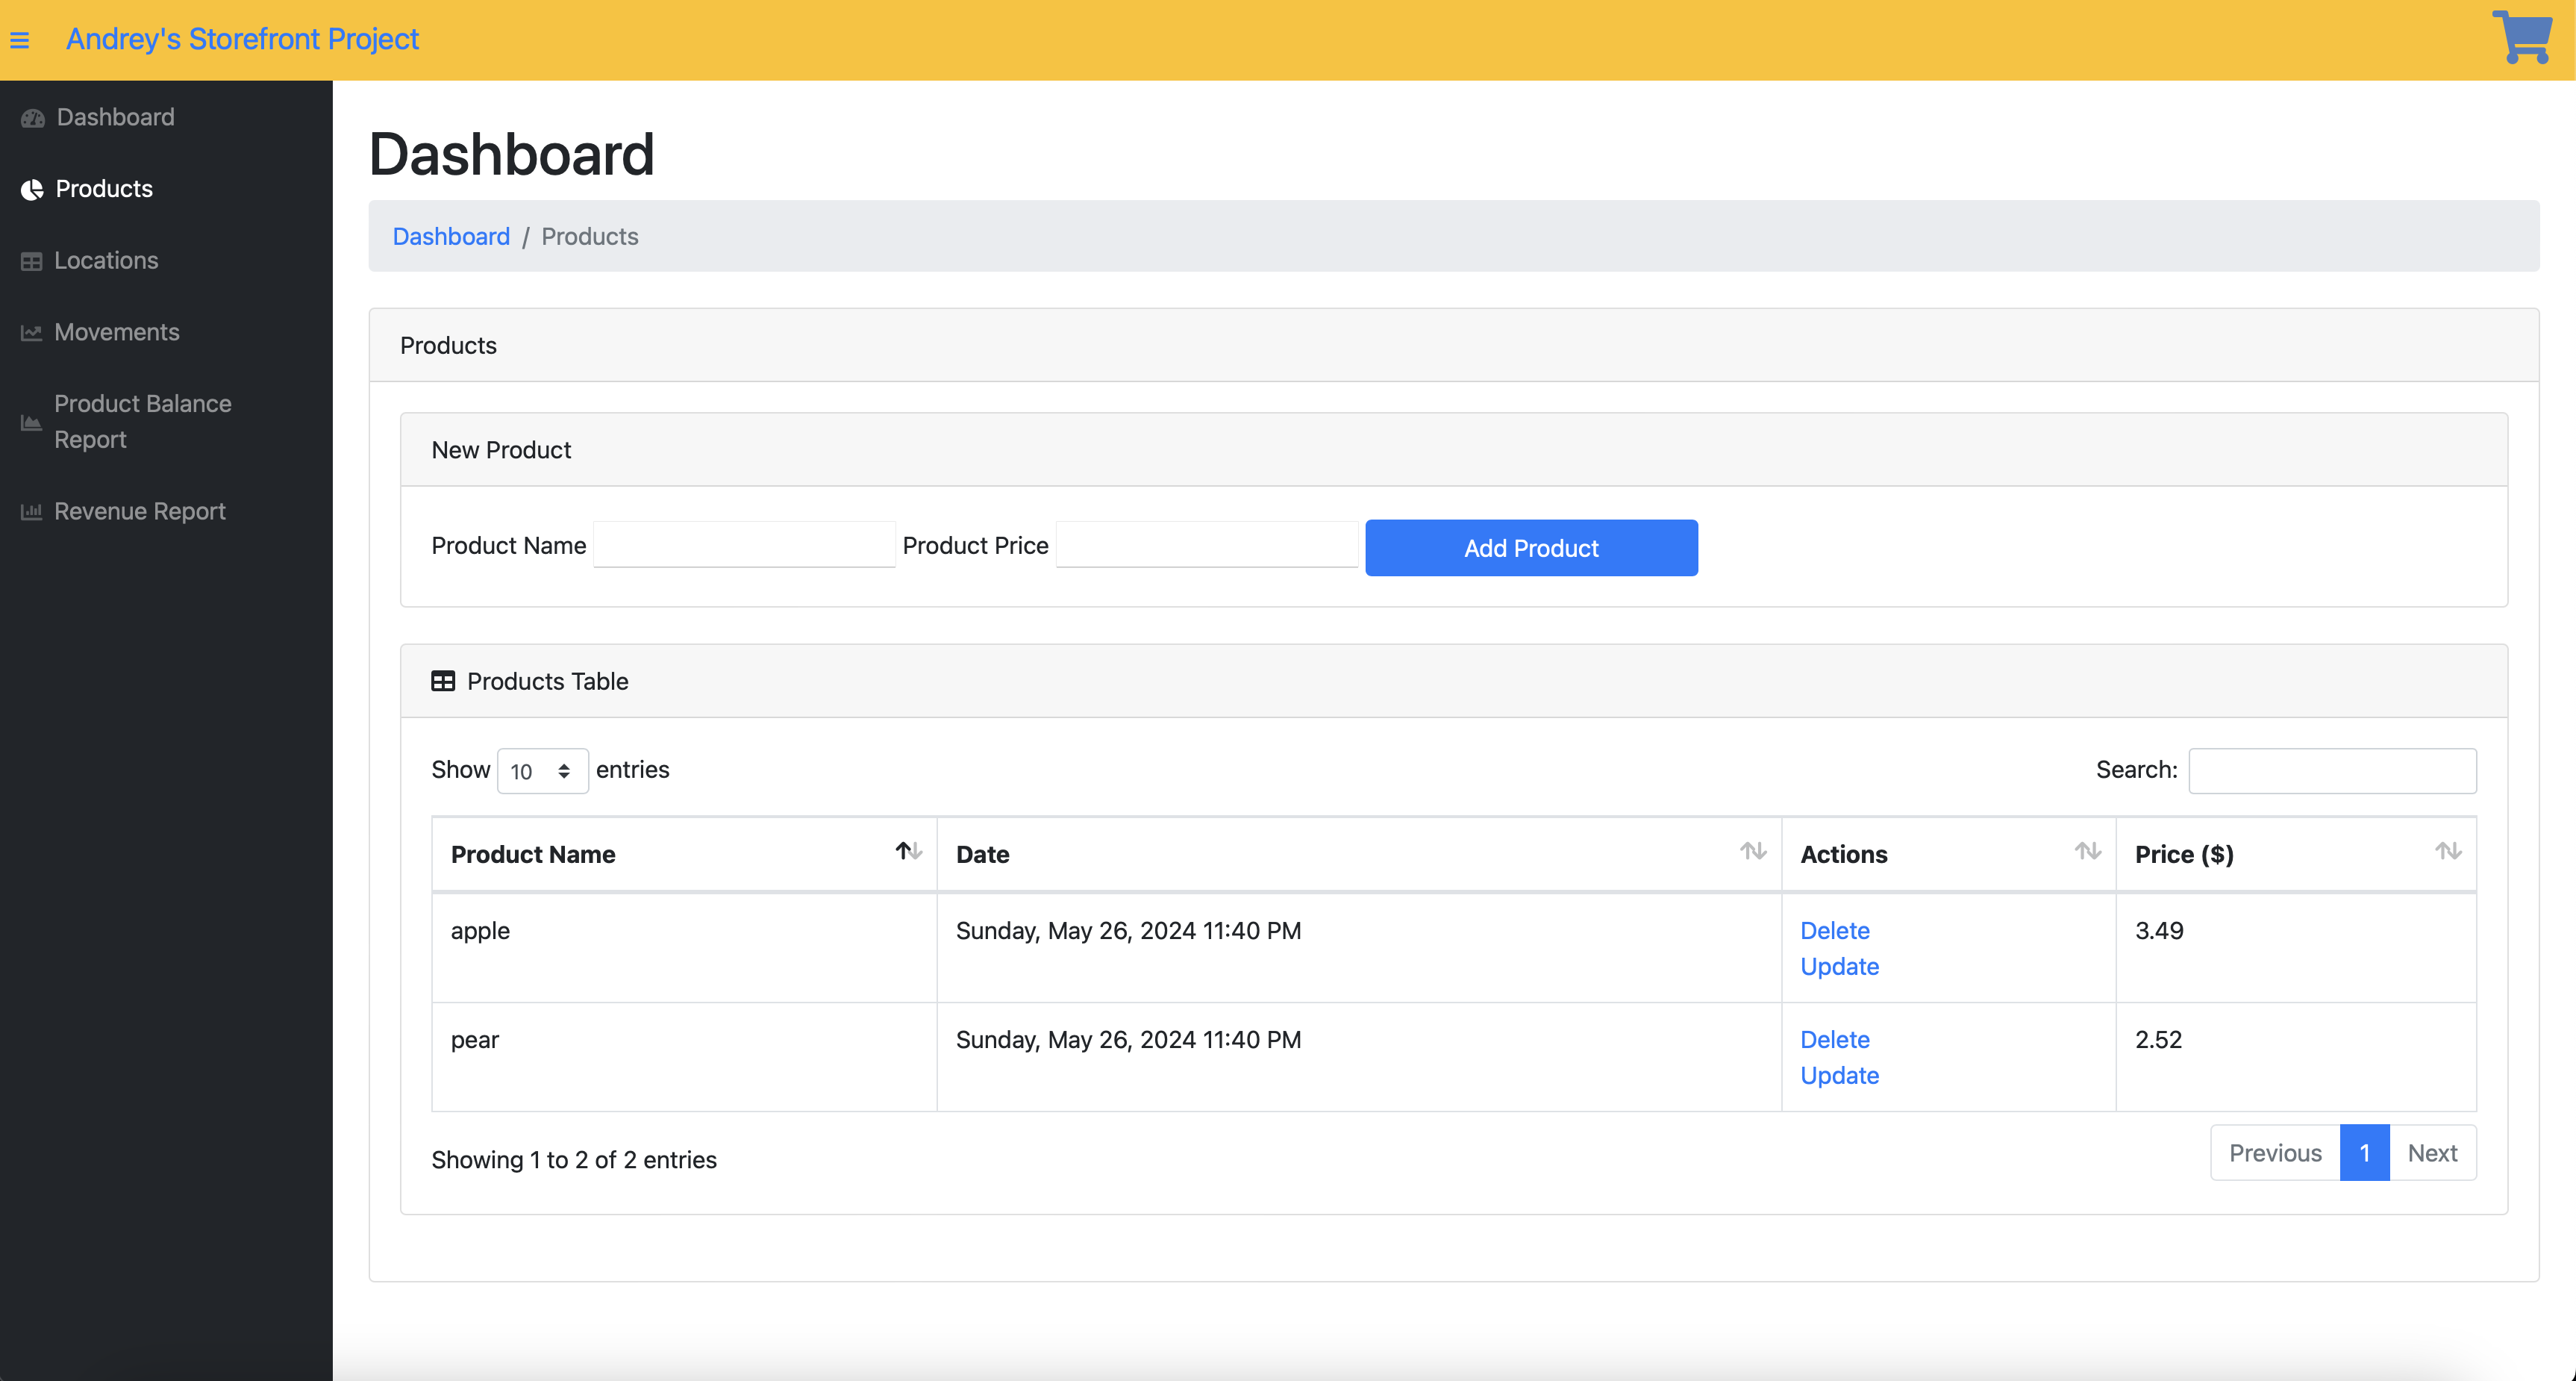The image size is (2576, 1381).
Task: Toggle sorting on the Date column
Action: tap(1752, 851)
